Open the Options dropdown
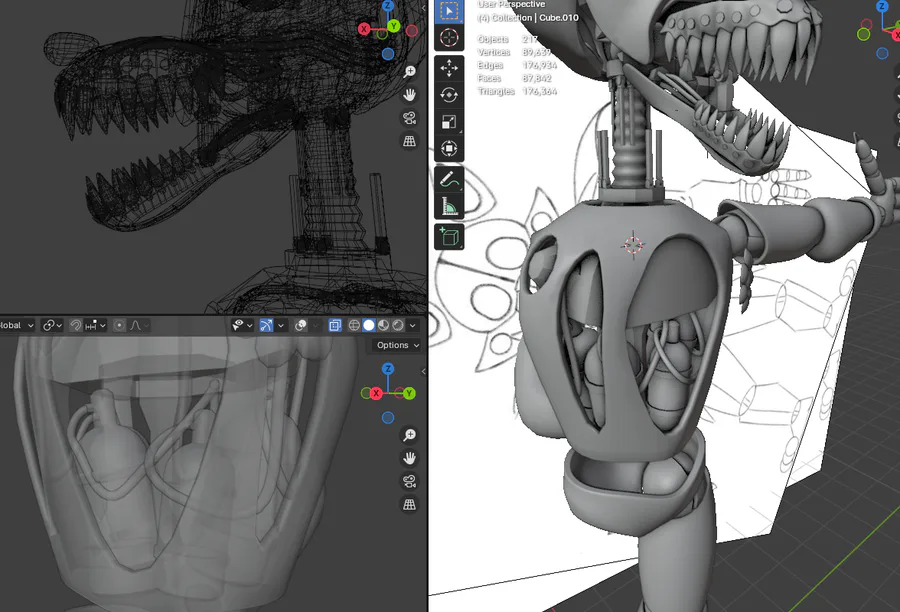The height and width of the screenshot is (612, 900). [x=397, y=345]
